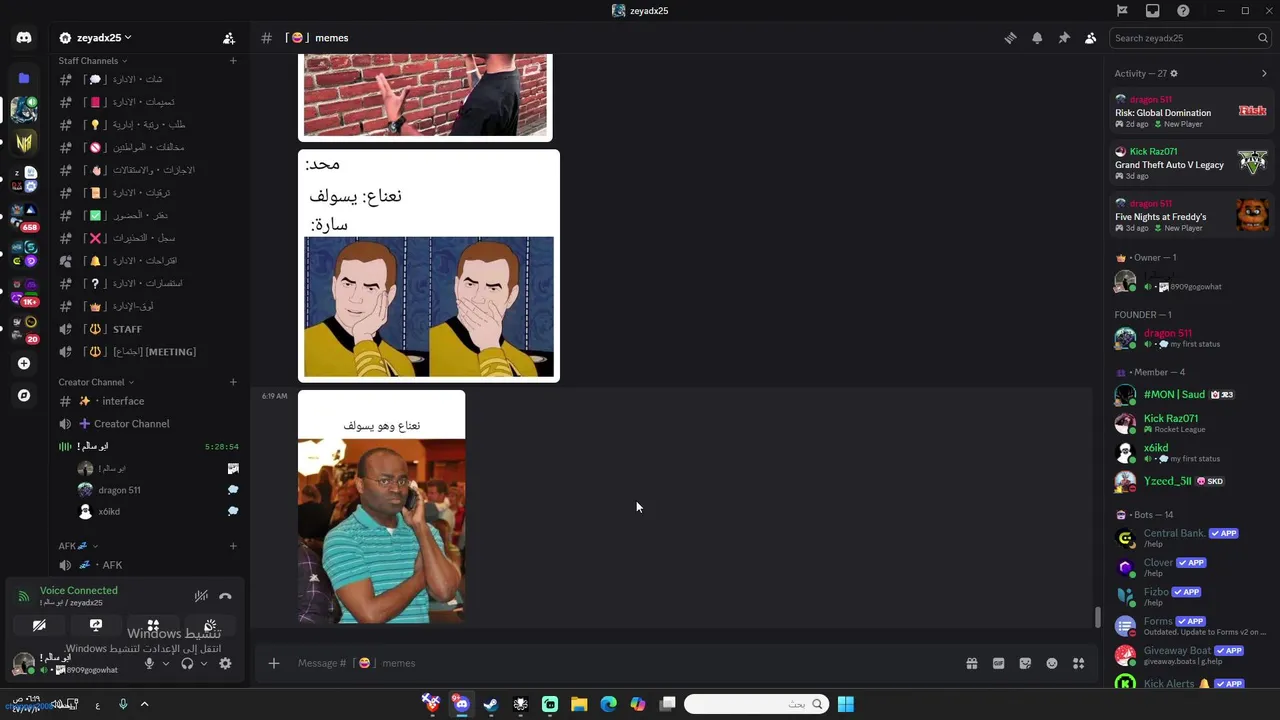
Task: Open the gift icon in message bar
Action: tap(971, 663)
